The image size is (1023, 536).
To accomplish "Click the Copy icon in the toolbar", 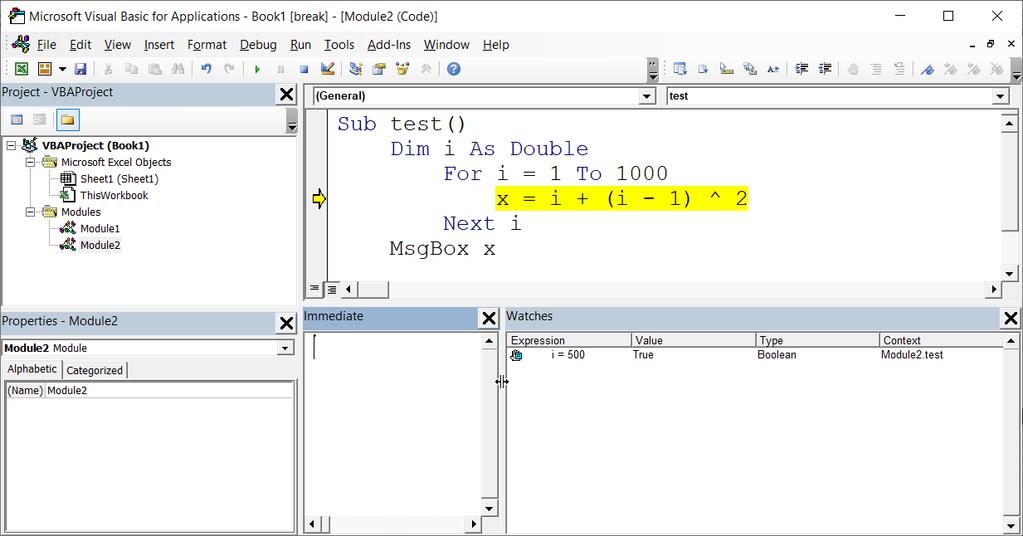I will coord(131,69).
